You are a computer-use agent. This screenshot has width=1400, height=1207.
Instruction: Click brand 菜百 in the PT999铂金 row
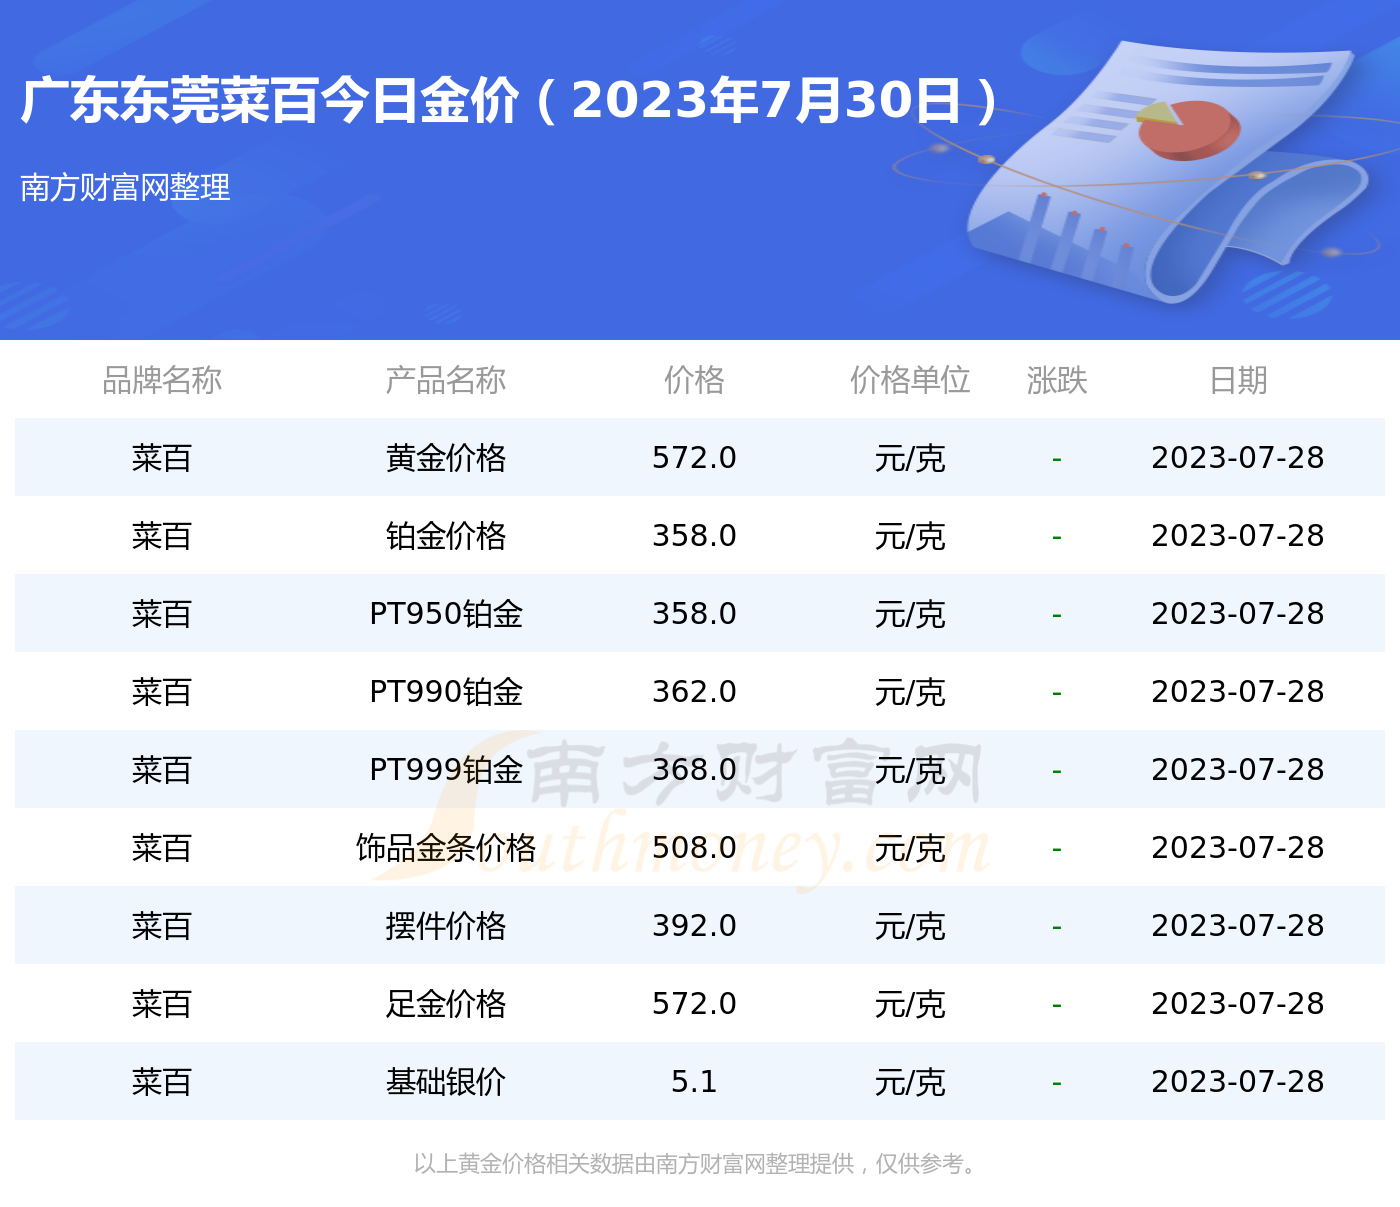pyautogui.click(x=162, y=770)
